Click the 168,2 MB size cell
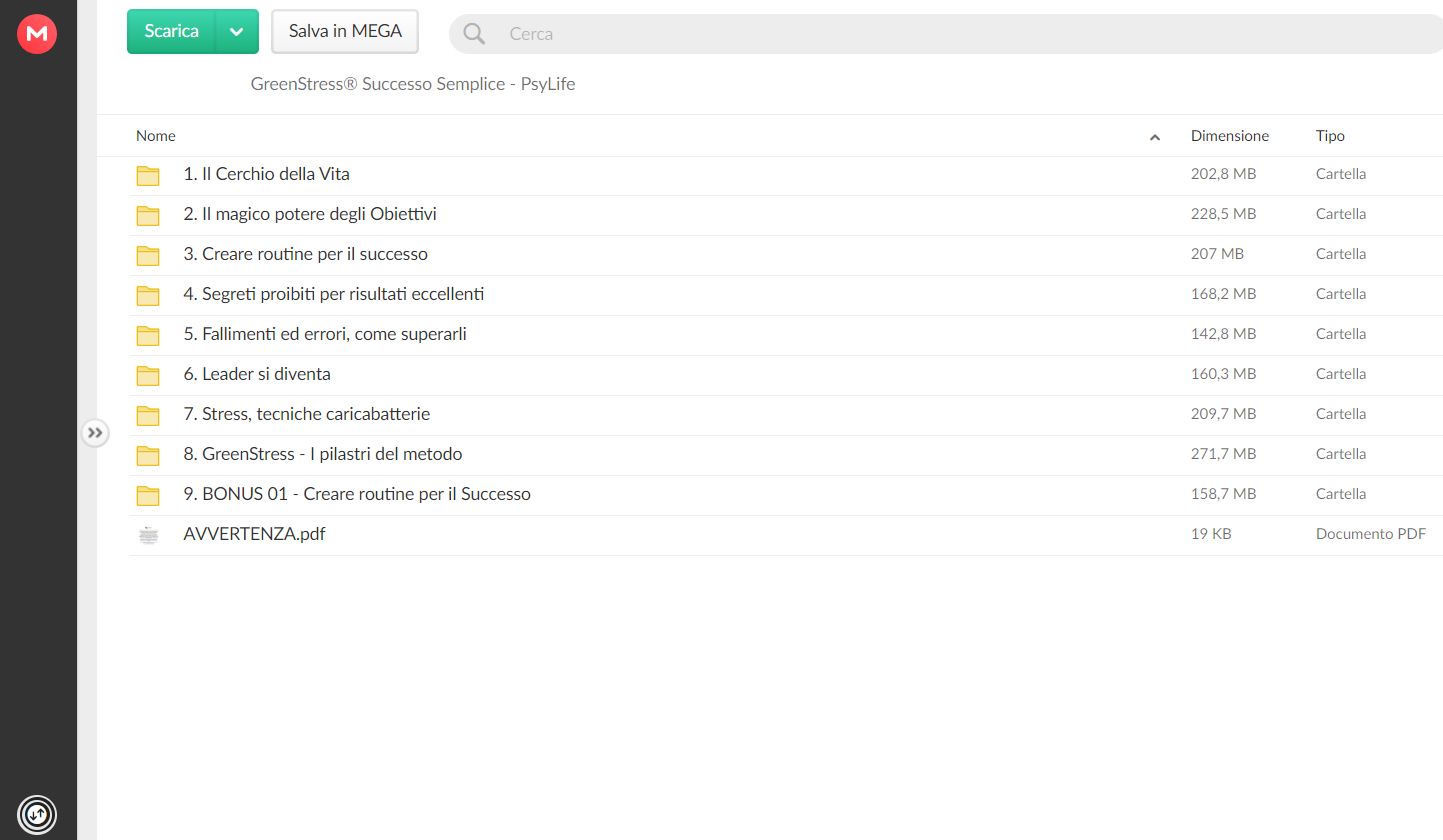 click(1223, 294)
